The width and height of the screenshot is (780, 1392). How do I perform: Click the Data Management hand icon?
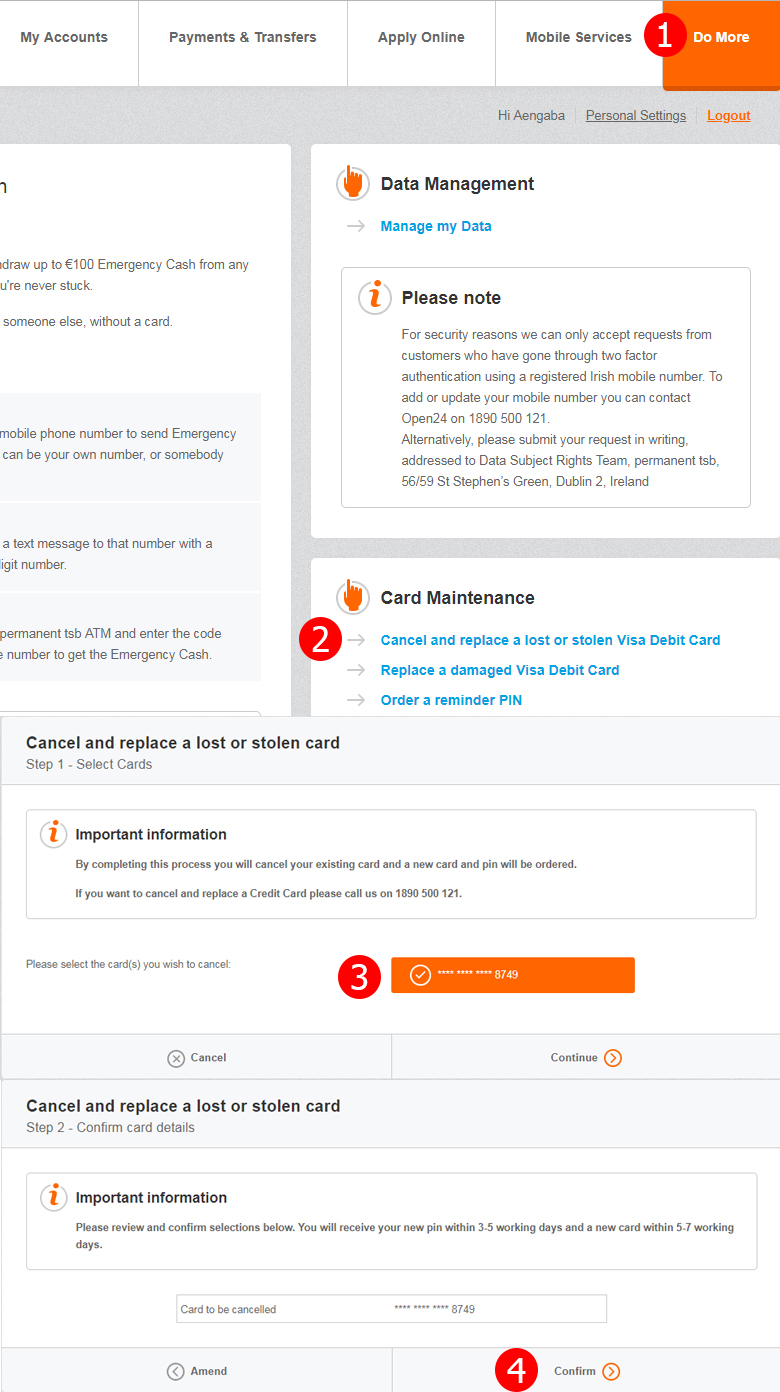click(x=353, y=183)
